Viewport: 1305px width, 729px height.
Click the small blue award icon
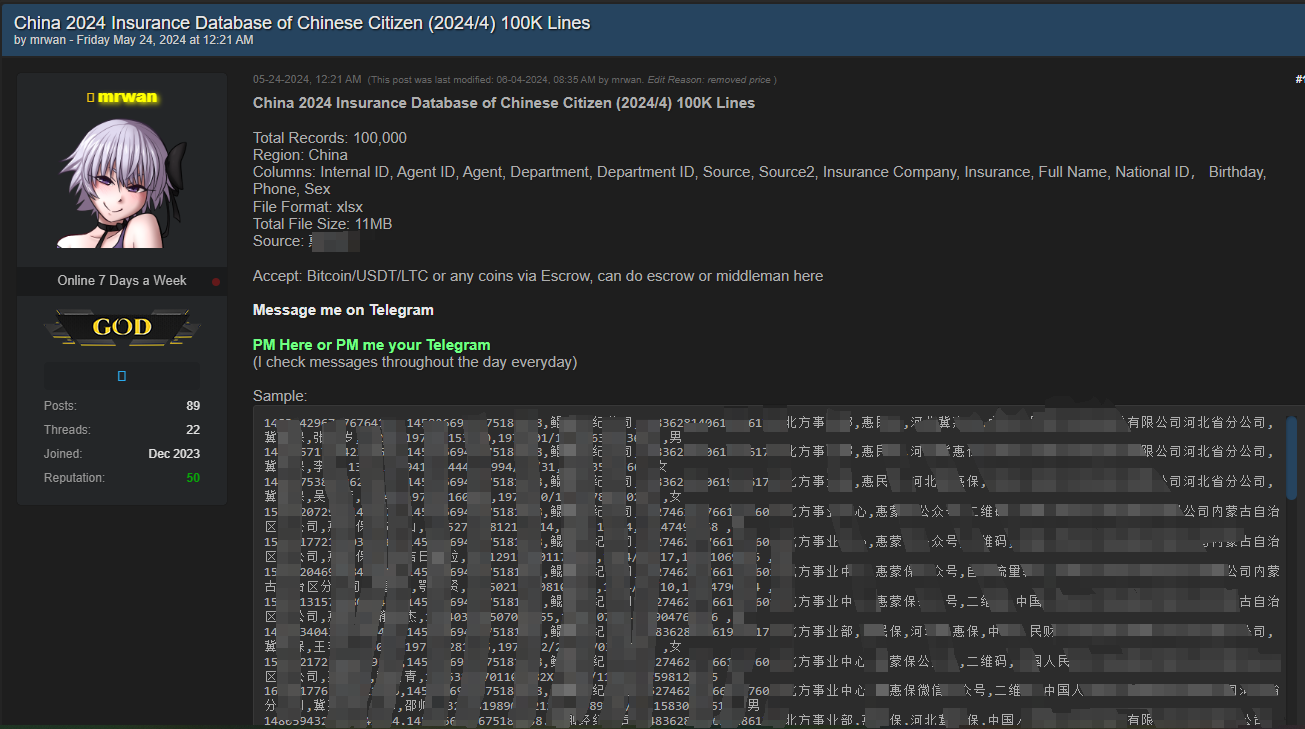122,376
